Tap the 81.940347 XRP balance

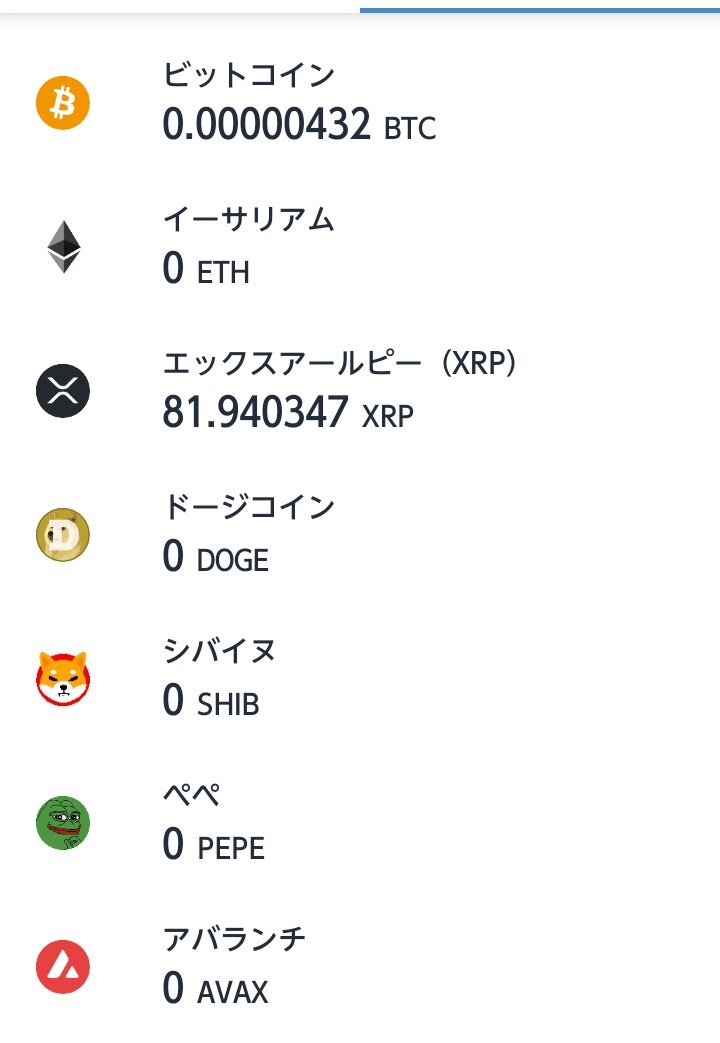tap(288, 412)
